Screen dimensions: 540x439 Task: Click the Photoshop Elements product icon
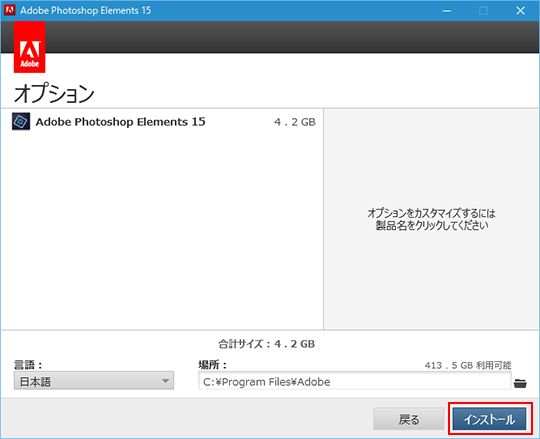[x=21, y=121]
